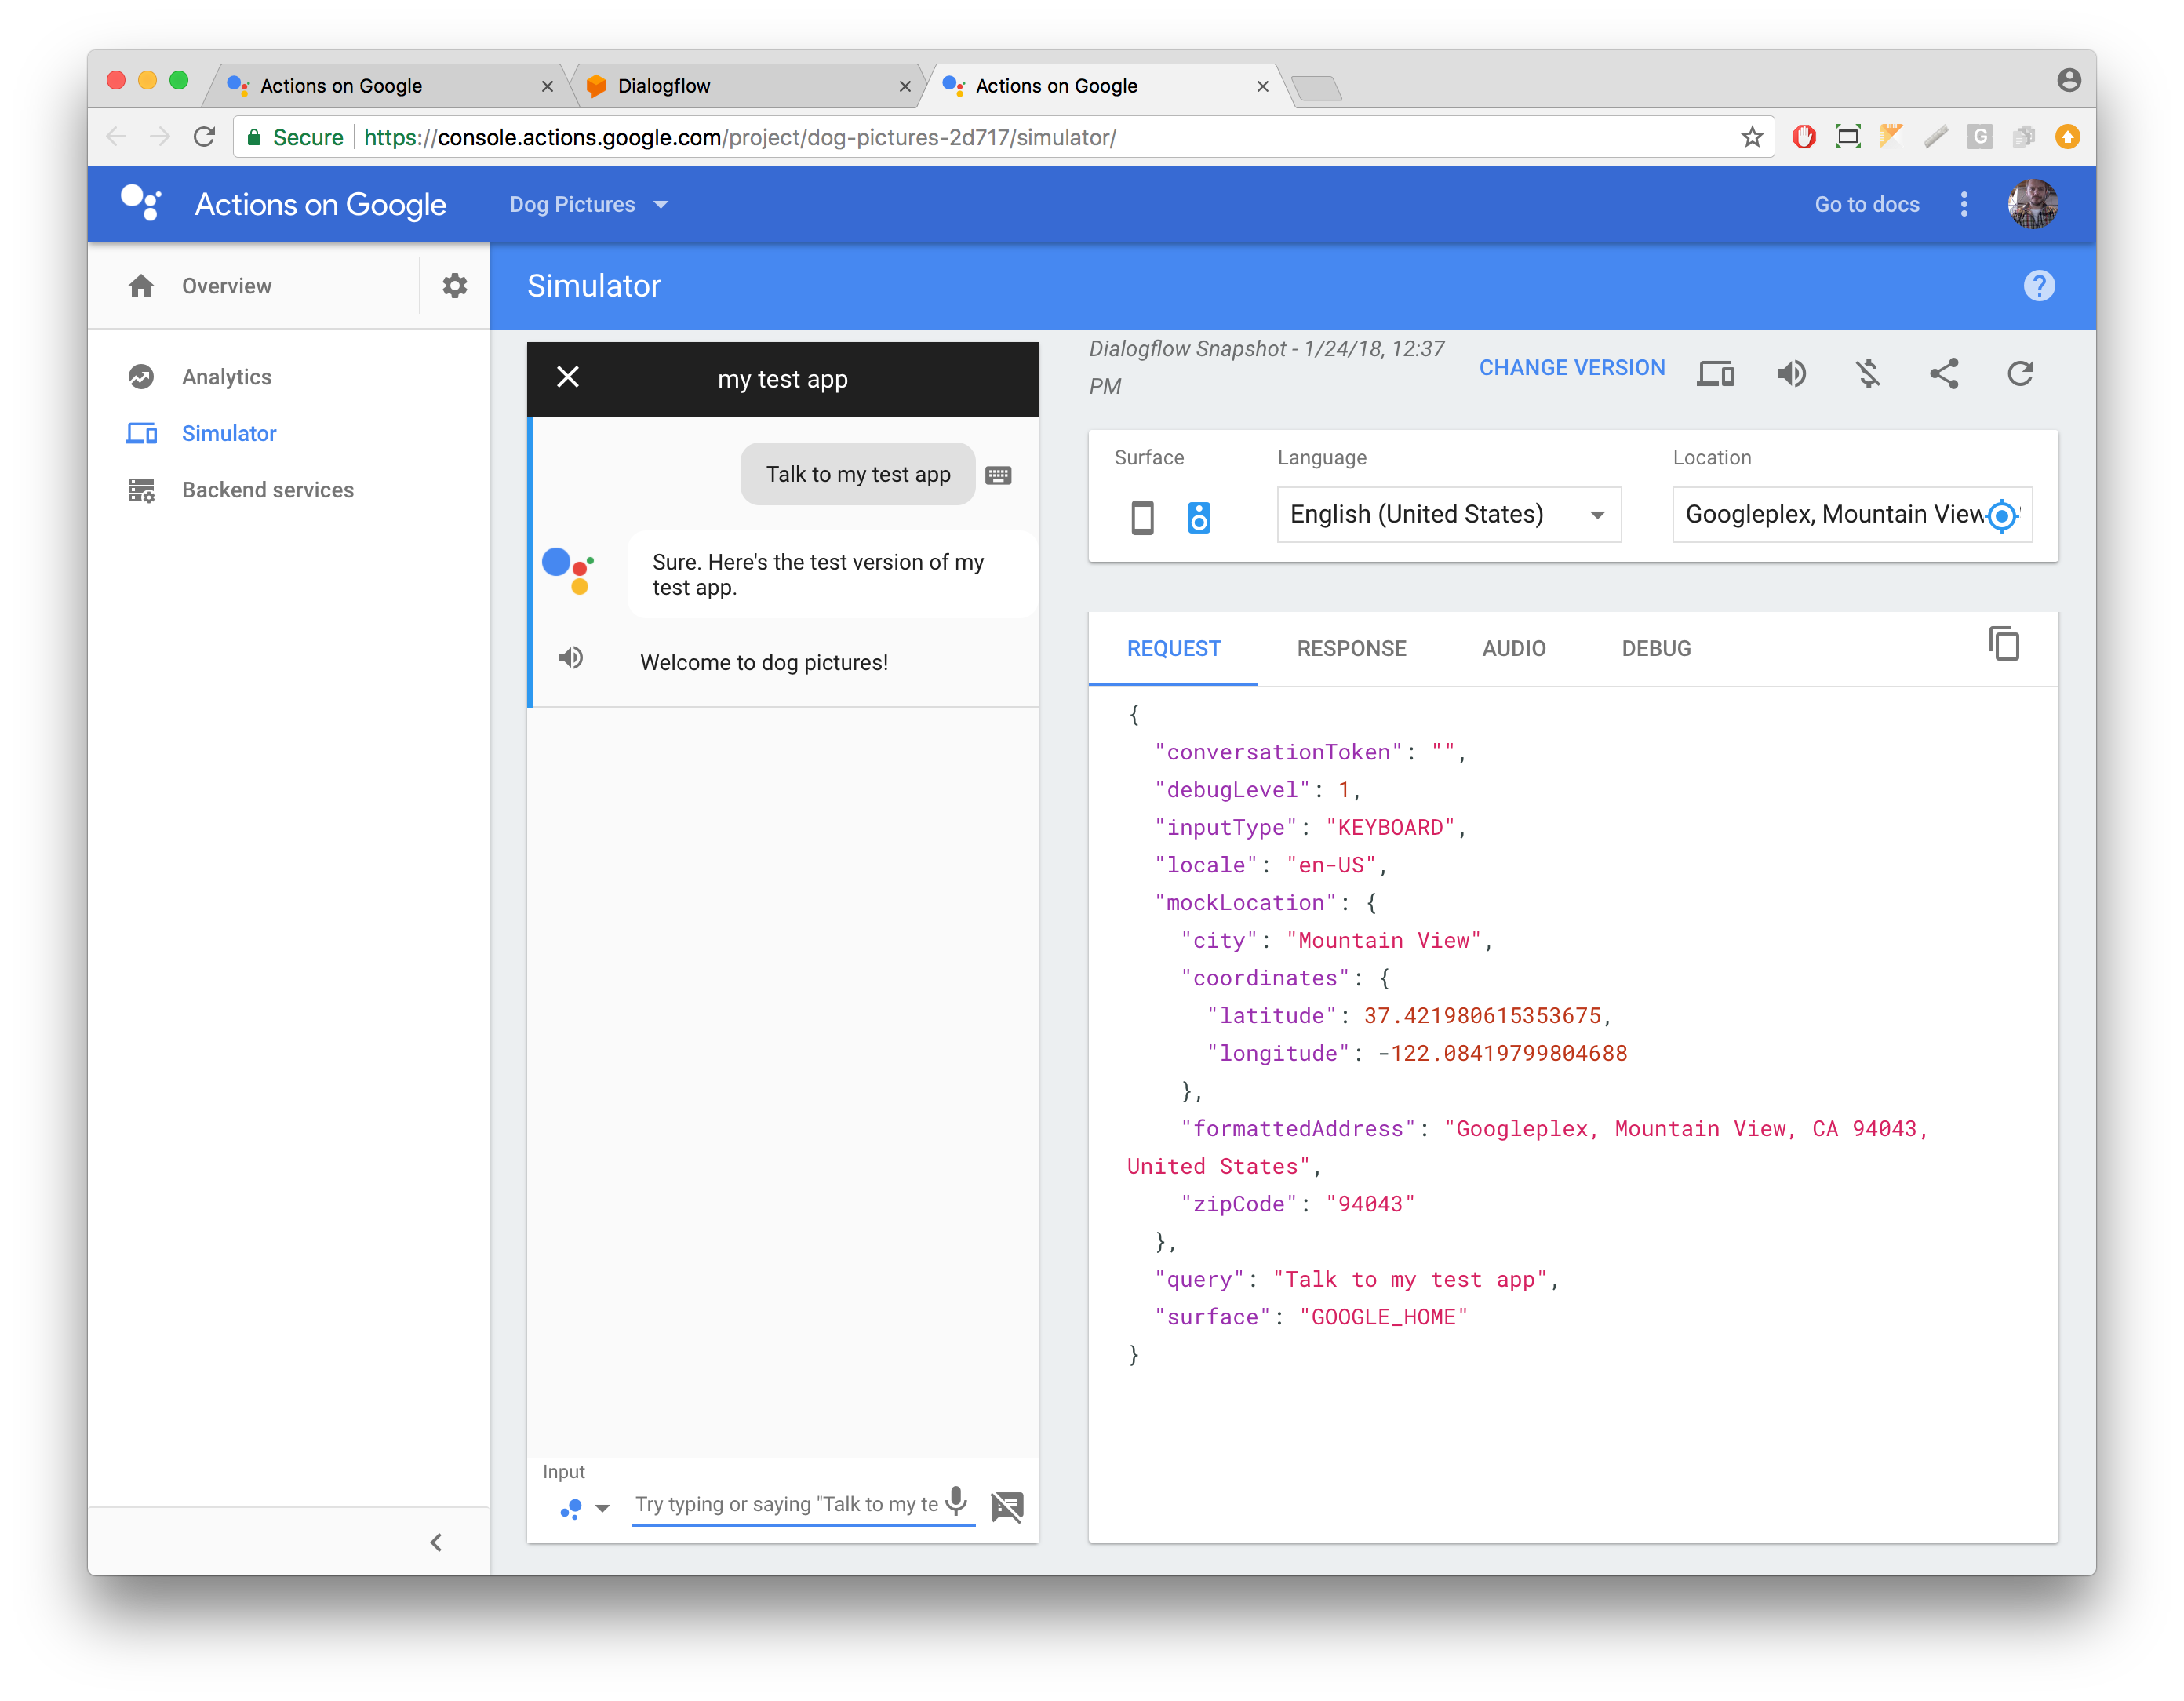Switch to the RESPONSE tab
This screenshot has width=2184, height=1701.
1351,648
